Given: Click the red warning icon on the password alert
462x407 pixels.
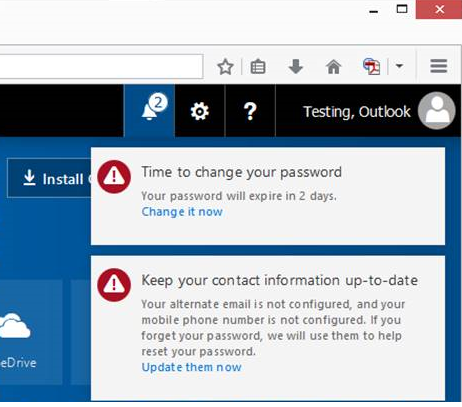Looking at the screenshot, I should [114, 177].
